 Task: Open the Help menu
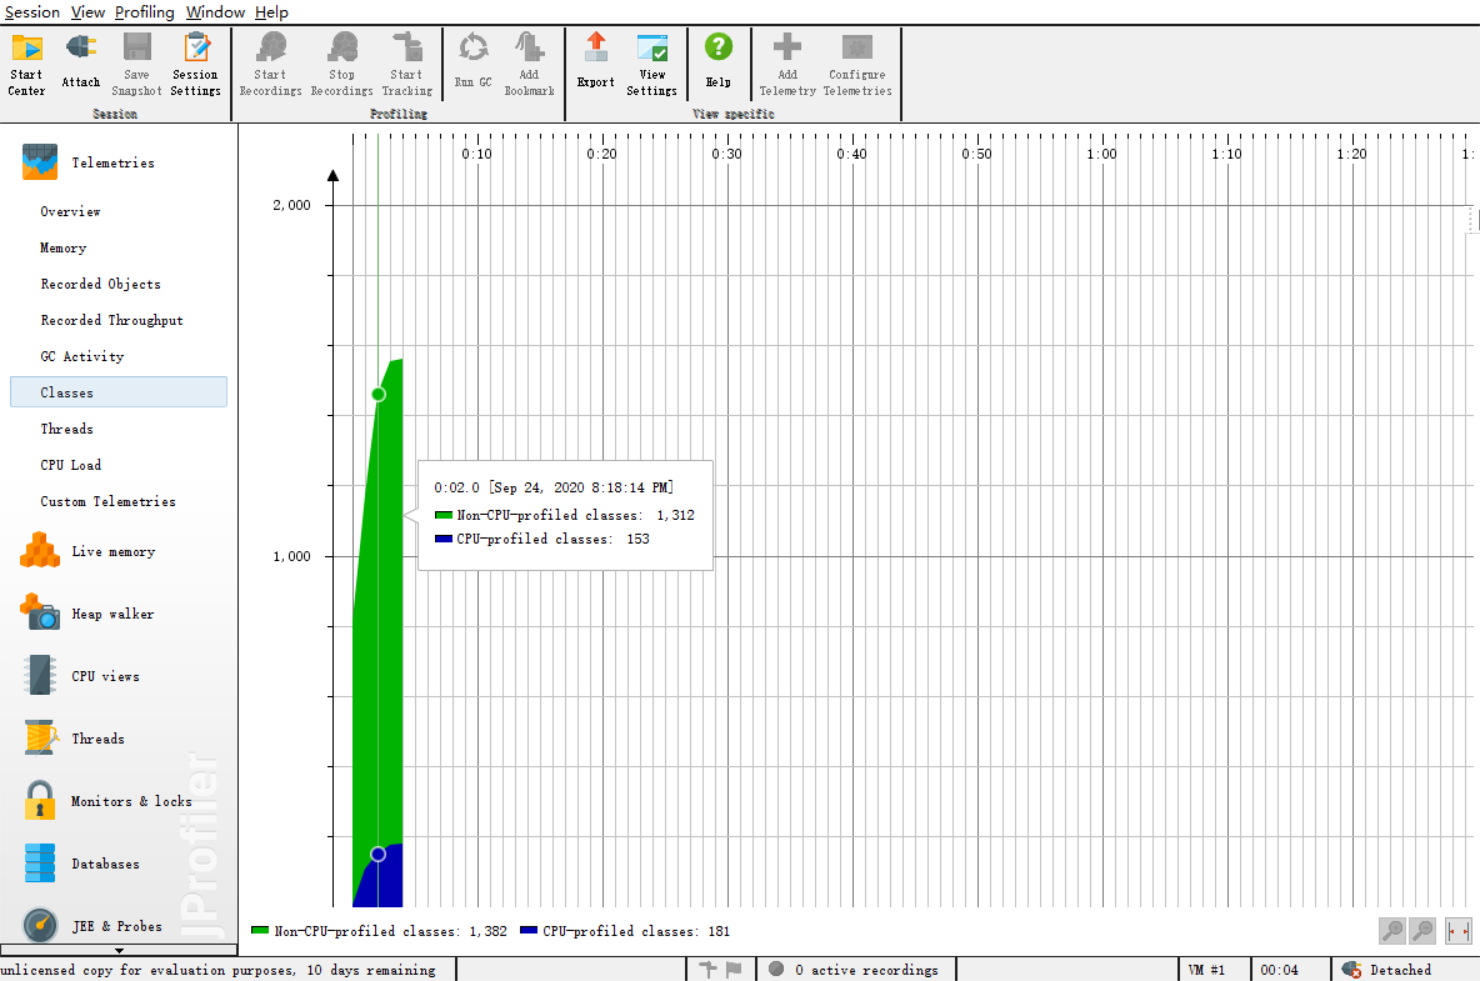(x=271, y=12)
